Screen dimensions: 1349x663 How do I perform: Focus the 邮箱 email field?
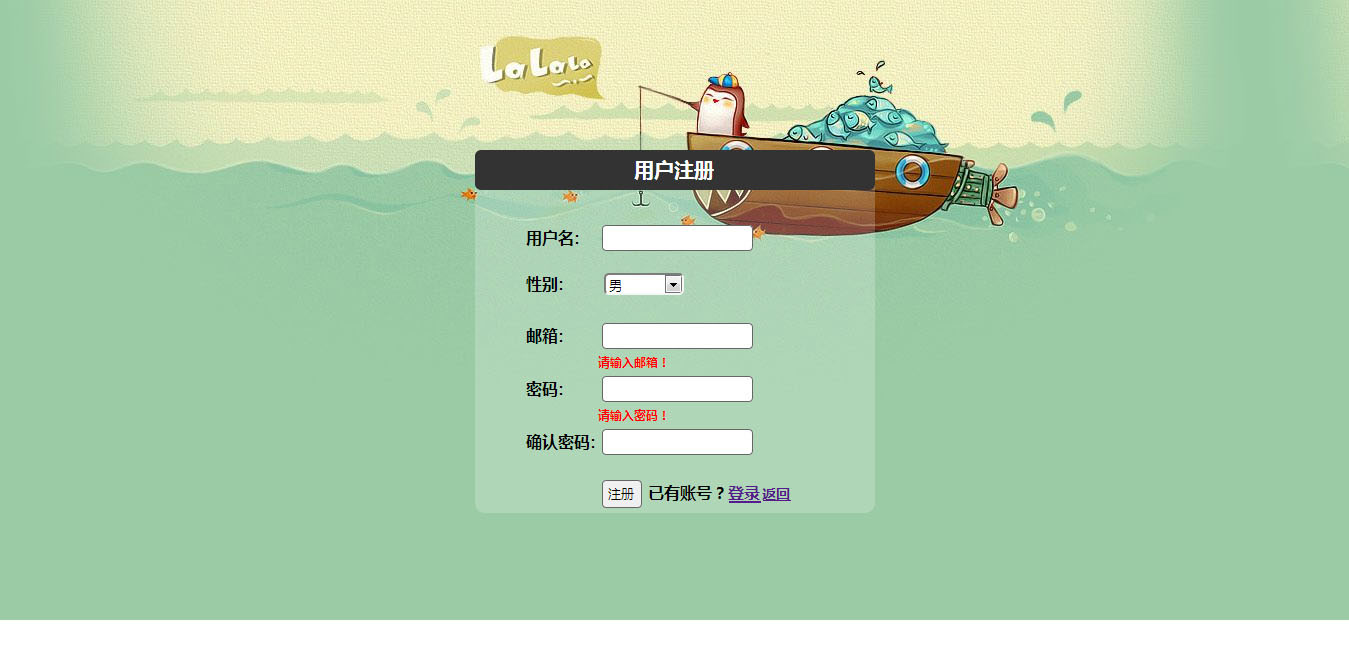[677, 336]
